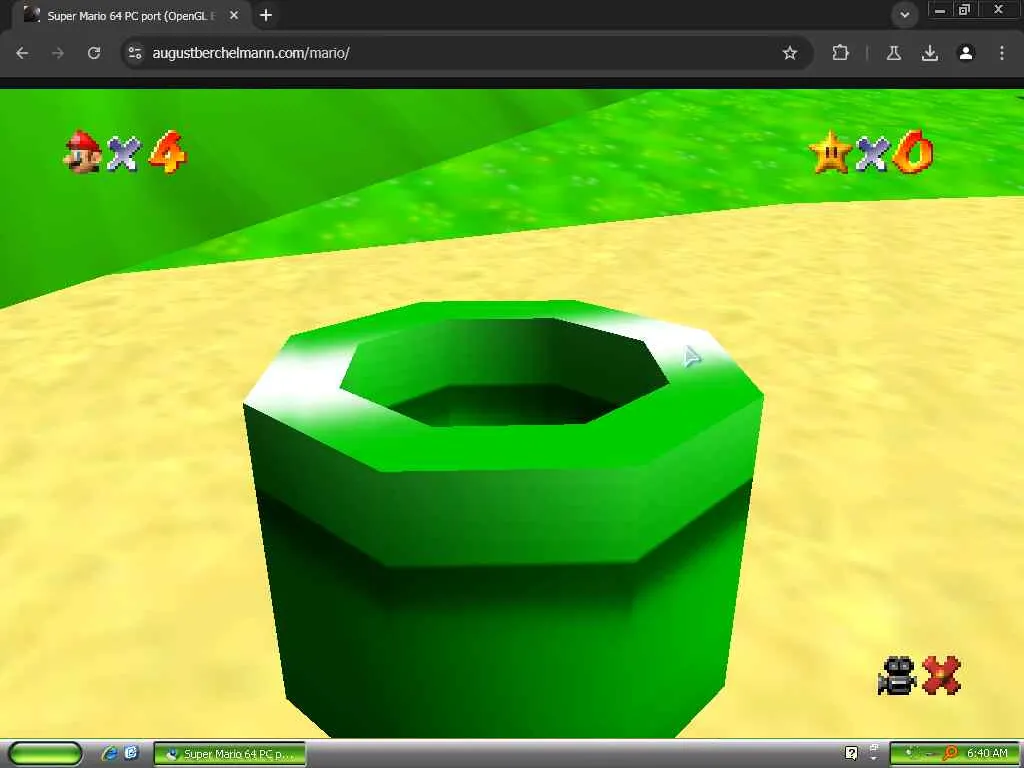The image size is (1024, 768).
Task: Go back using the browser back arrow
Action: 22,53
